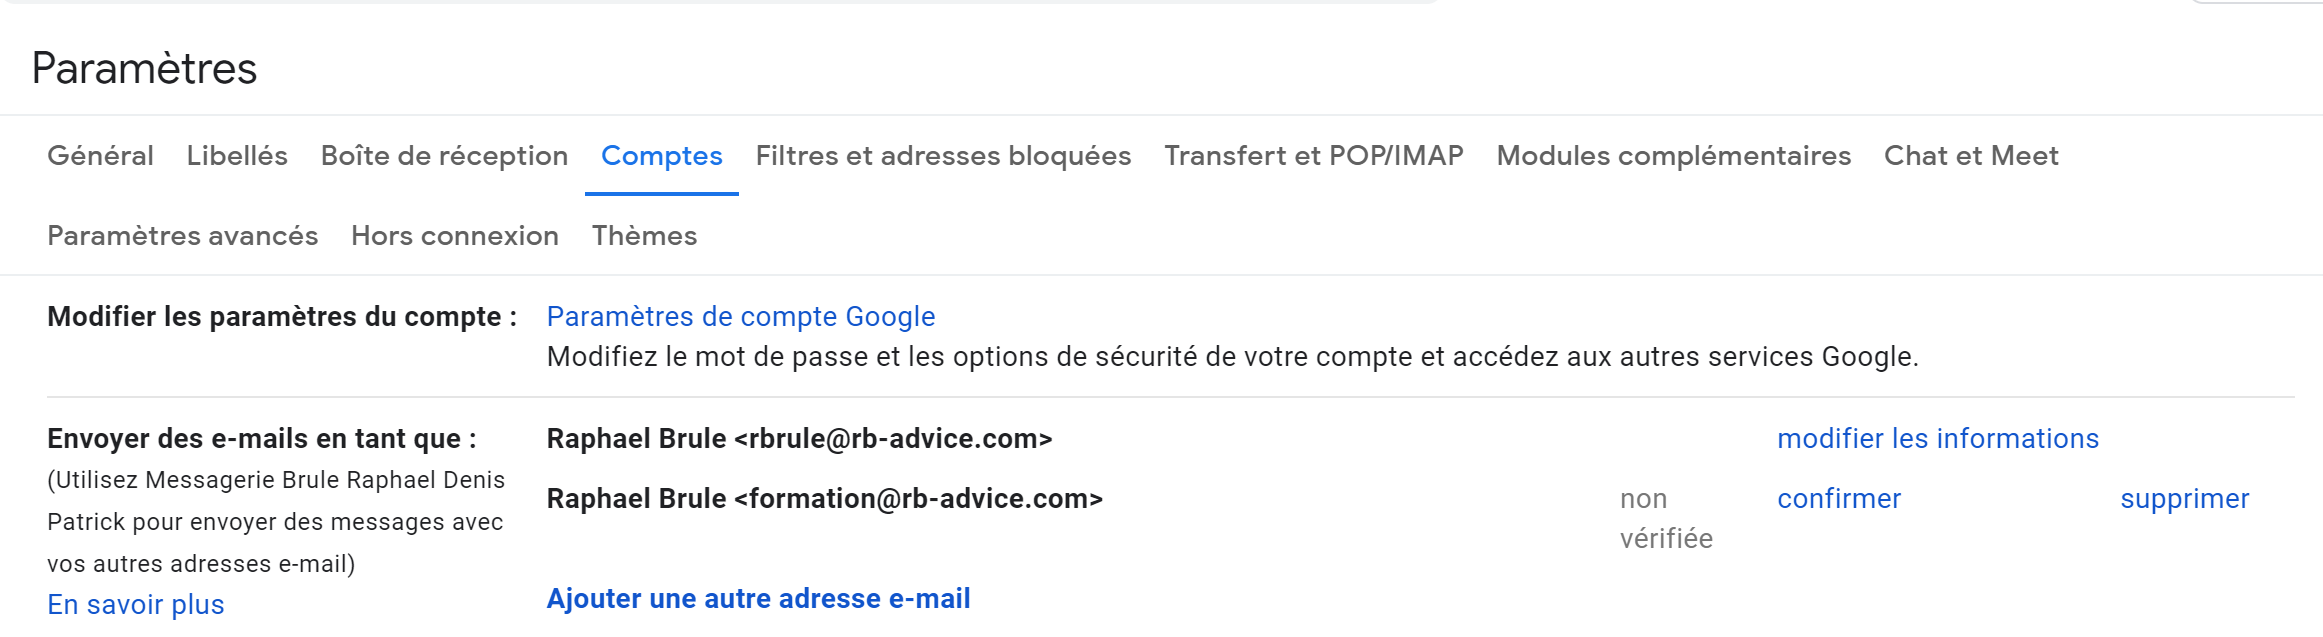Click modifier les informations for rbrule address
Viewport: 2323px width, 637px height.
click(1937, 439)
